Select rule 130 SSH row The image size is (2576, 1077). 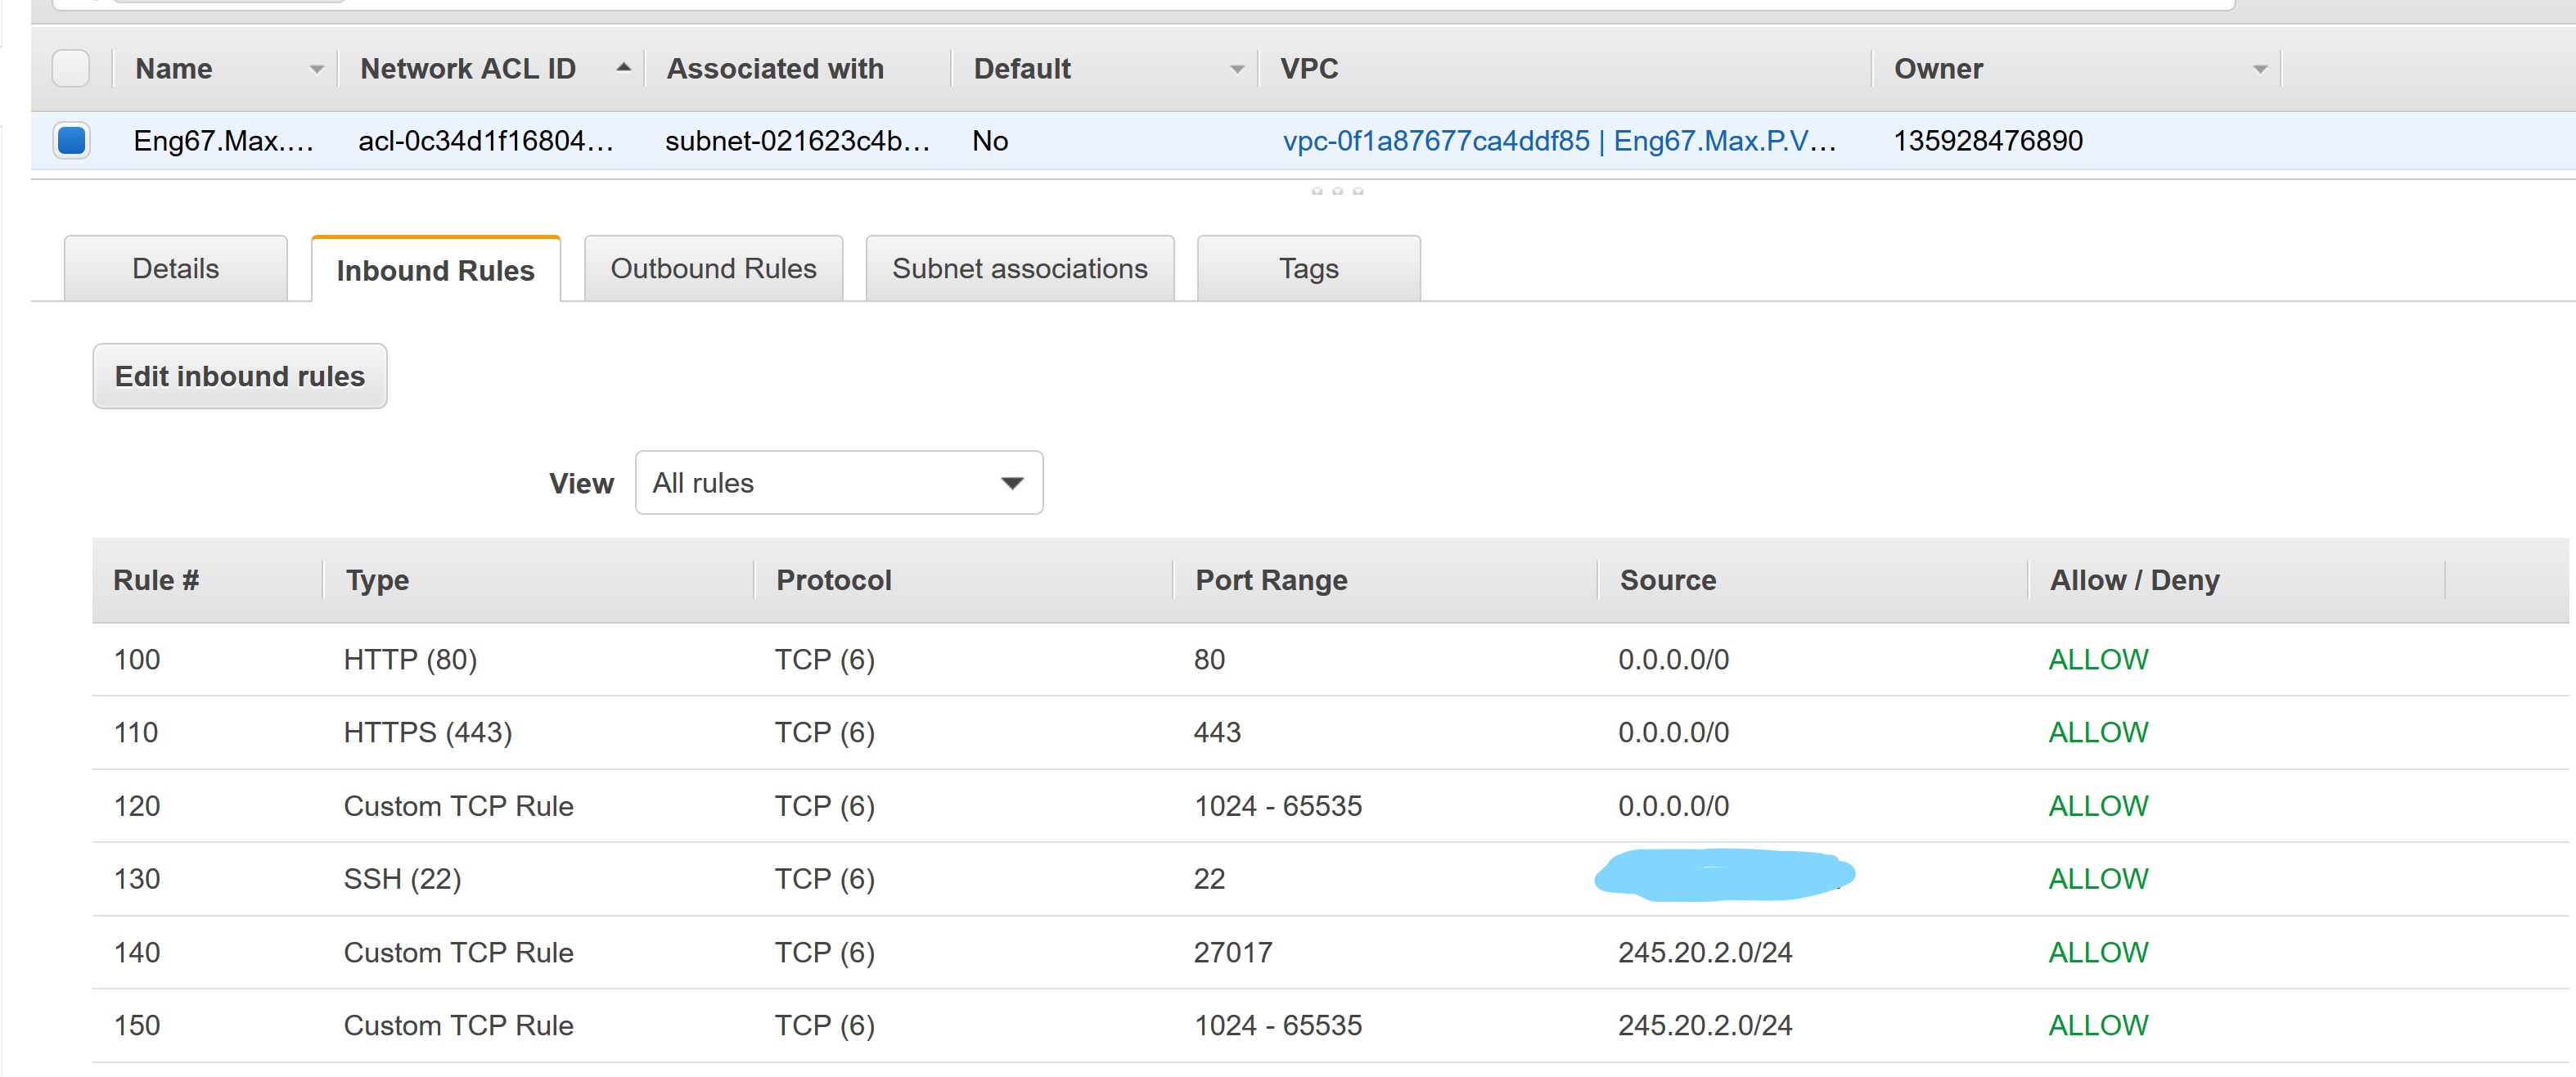point(402,878)
